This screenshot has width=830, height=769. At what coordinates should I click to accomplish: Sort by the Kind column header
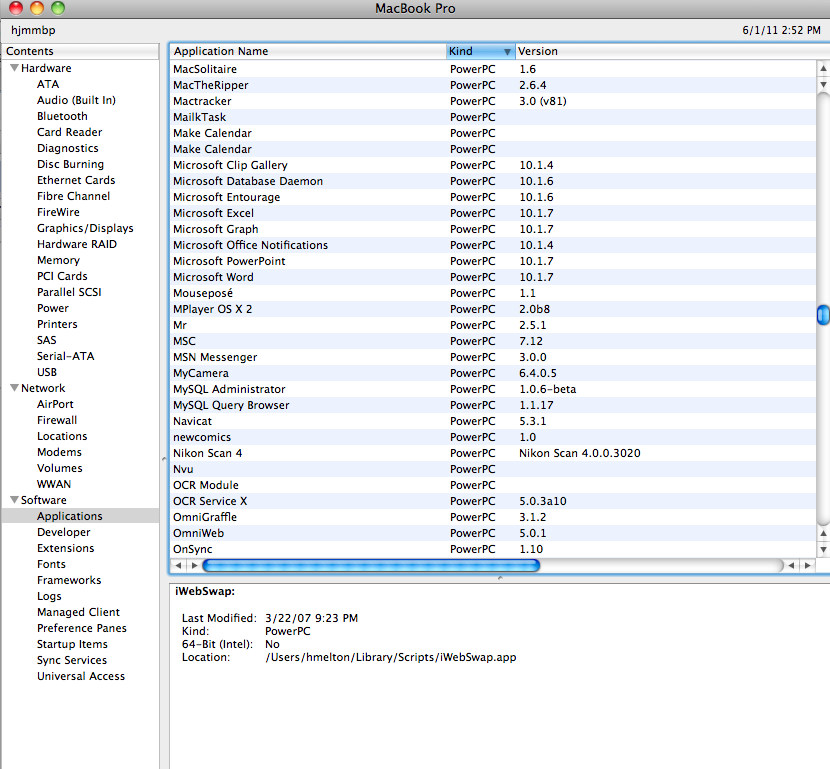click(x=480, y=51)
